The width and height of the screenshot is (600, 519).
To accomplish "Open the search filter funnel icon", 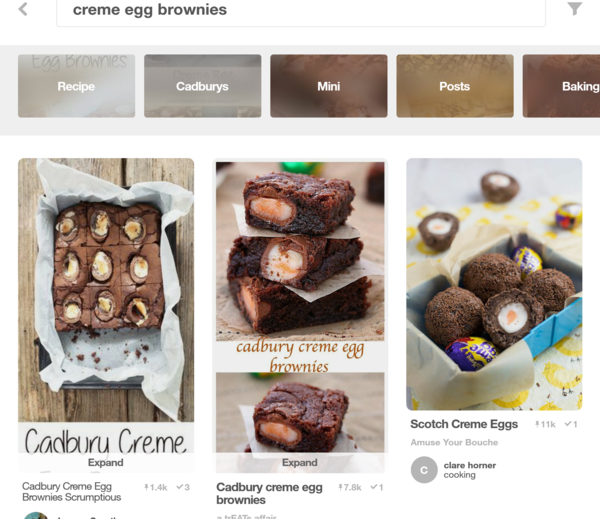I will coord(574,8).
